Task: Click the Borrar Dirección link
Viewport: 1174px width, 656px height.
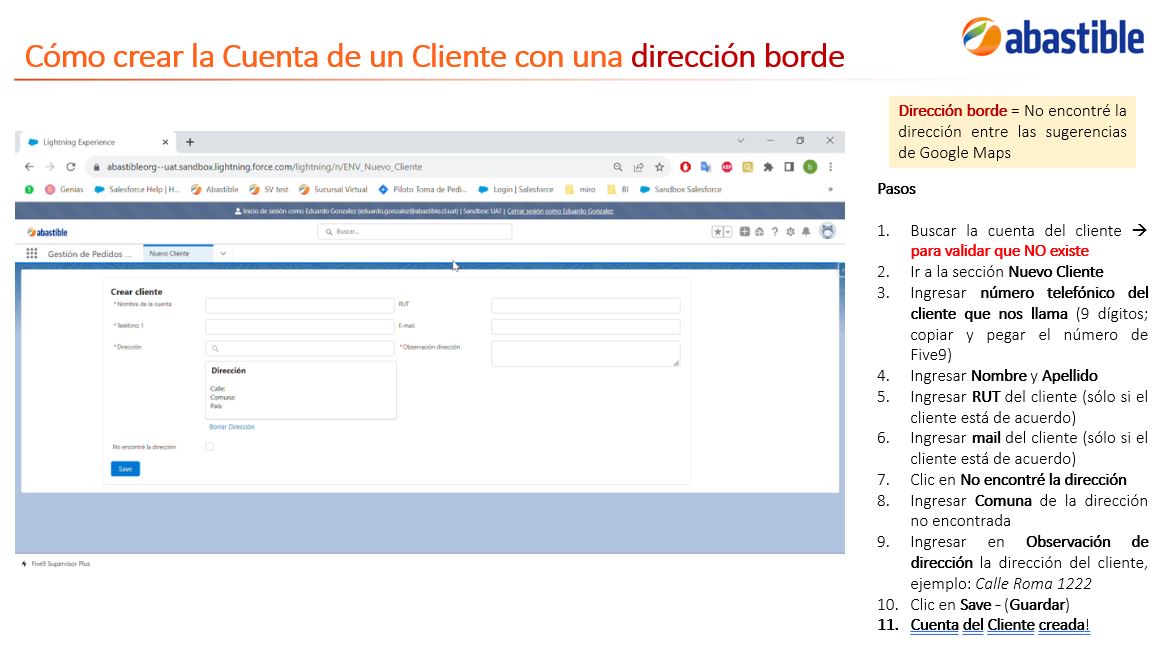Action: tap(231, 427)
